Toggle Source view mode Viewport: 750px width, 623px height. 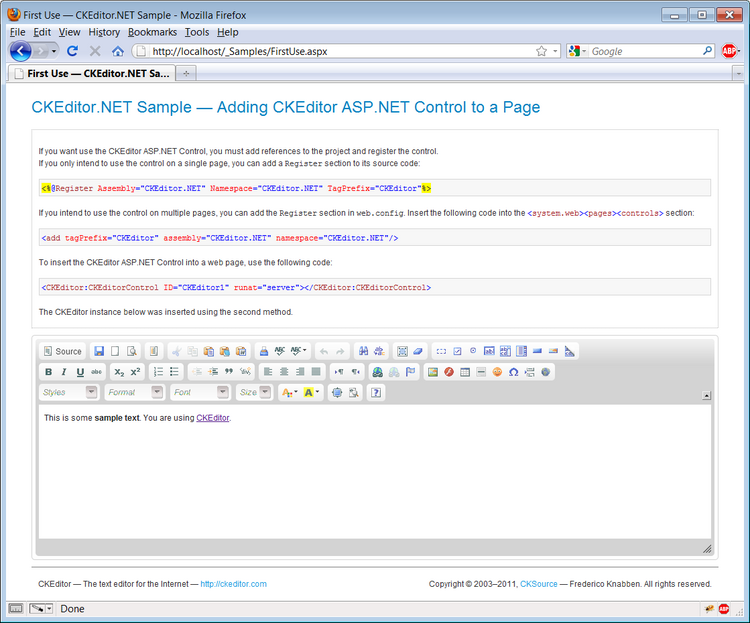[x=63, y=351]
